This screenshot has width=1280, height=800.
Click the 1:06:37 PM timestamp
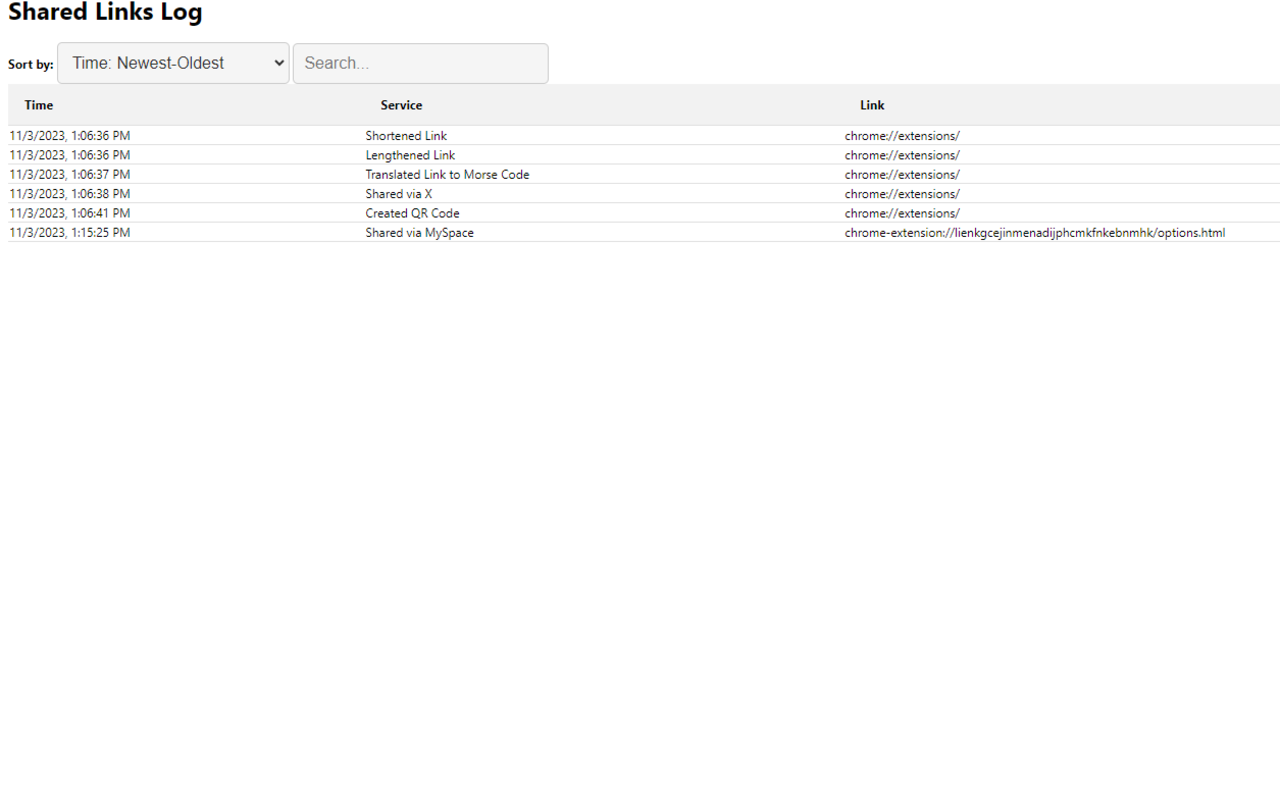70,175
